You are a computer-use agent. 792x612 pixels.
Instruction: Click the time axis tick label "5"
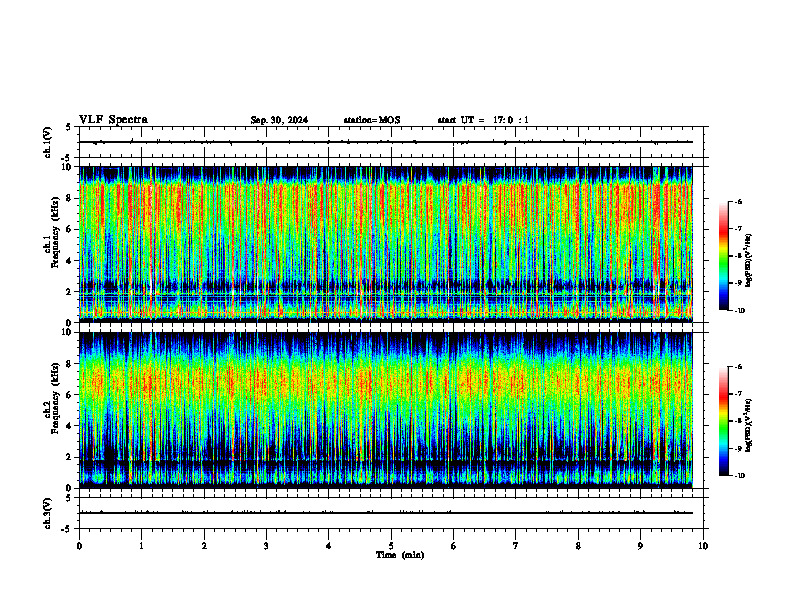[x=391, y=546]
